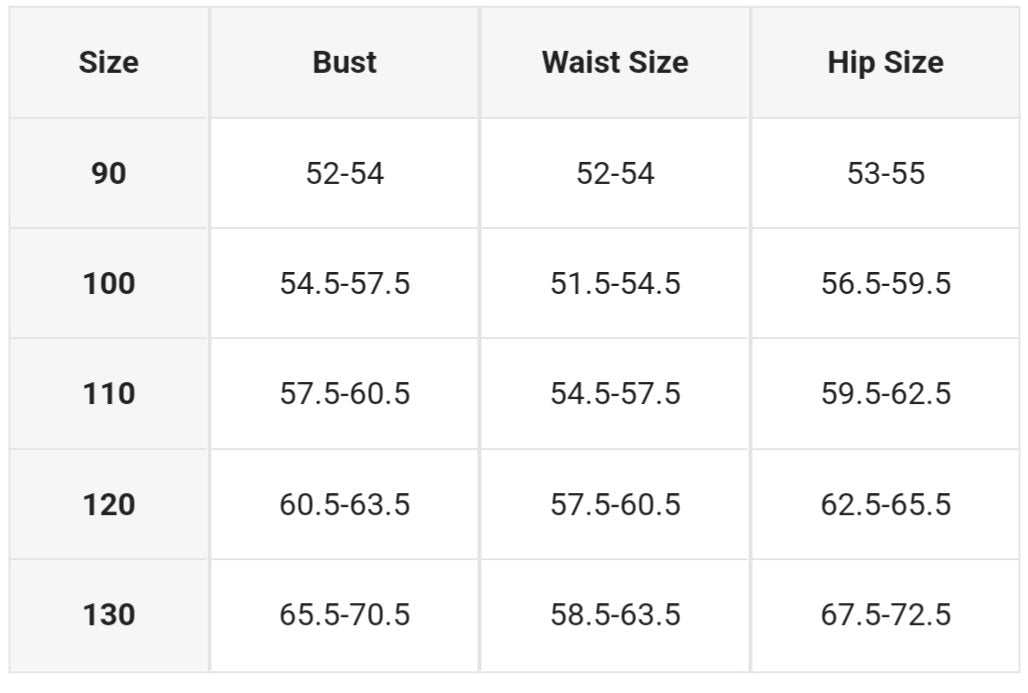
Task: Select the size 120 row label
Action: [108, 504]
